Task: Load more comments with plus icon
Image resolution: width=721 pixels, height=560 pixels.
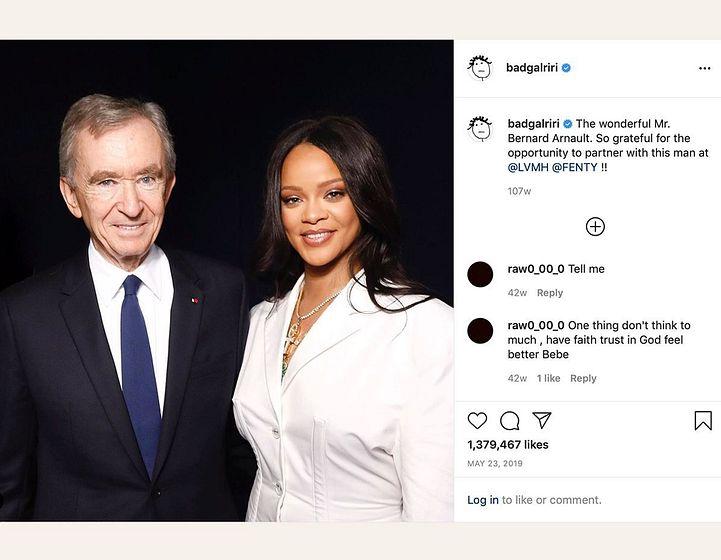Action: click(595, 226)
